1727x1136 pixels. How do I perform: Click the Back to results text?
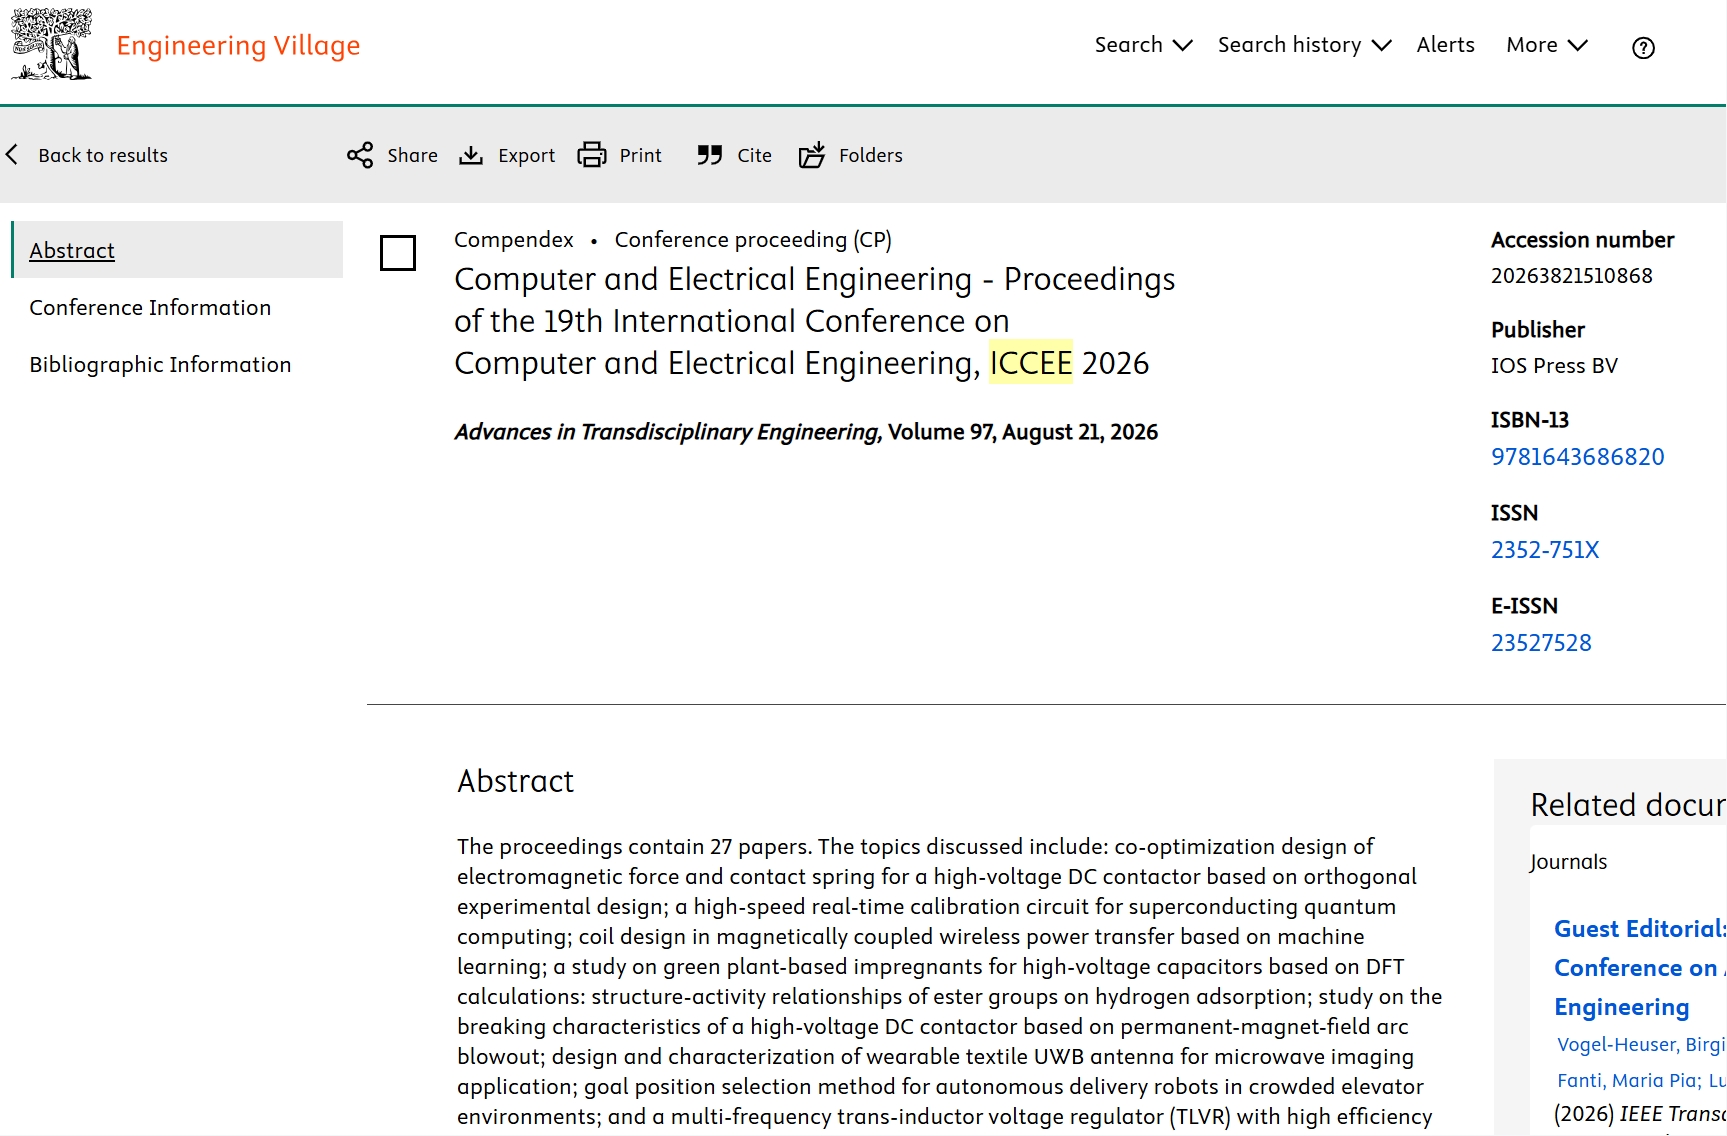pos(103,155)
